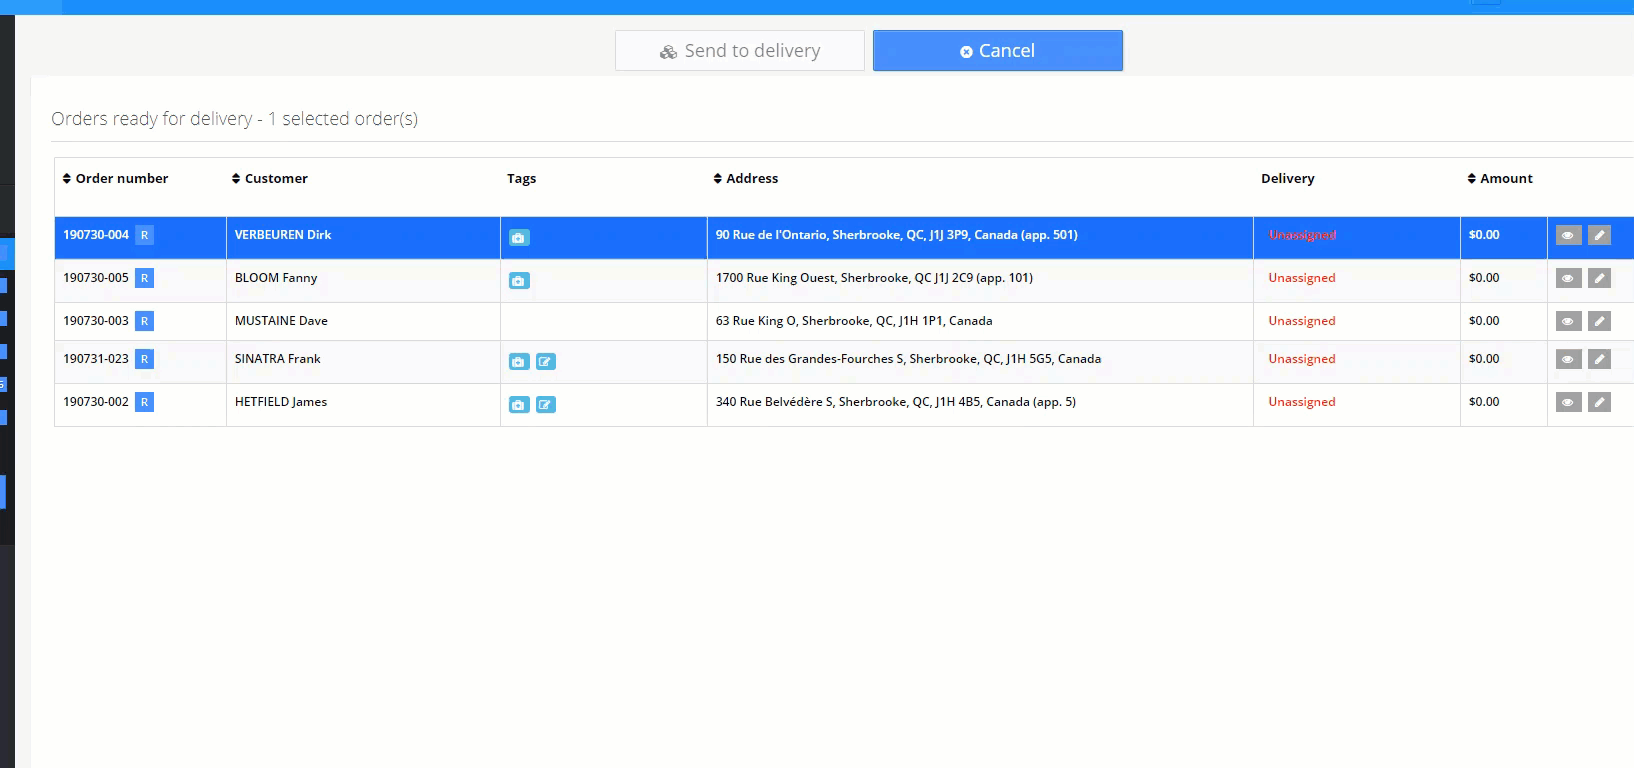Click the camera tag icon for BLOOM Fanny
Image resolution: width=1634 pixels, height=768 pixels.
tap(519, 281)
